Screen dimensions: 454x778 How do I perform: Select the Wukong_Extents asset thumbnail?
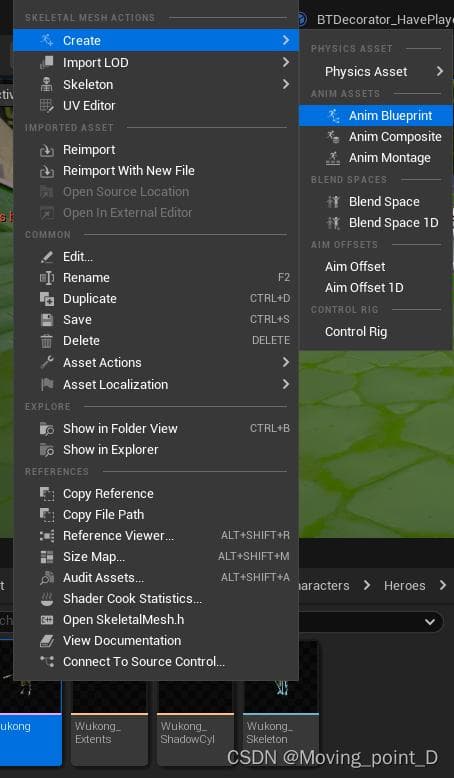tap(109, 703)
